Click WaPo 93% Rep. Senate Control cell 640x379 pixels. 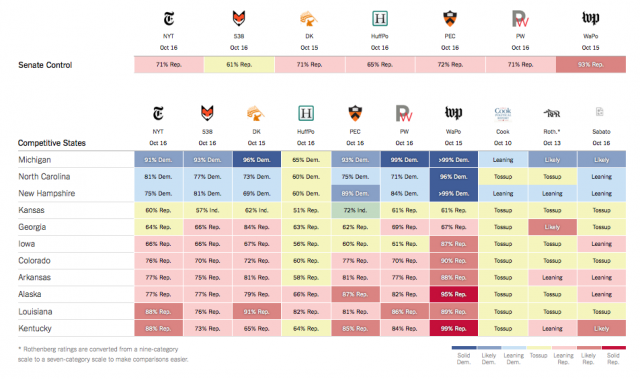point(591,64)
